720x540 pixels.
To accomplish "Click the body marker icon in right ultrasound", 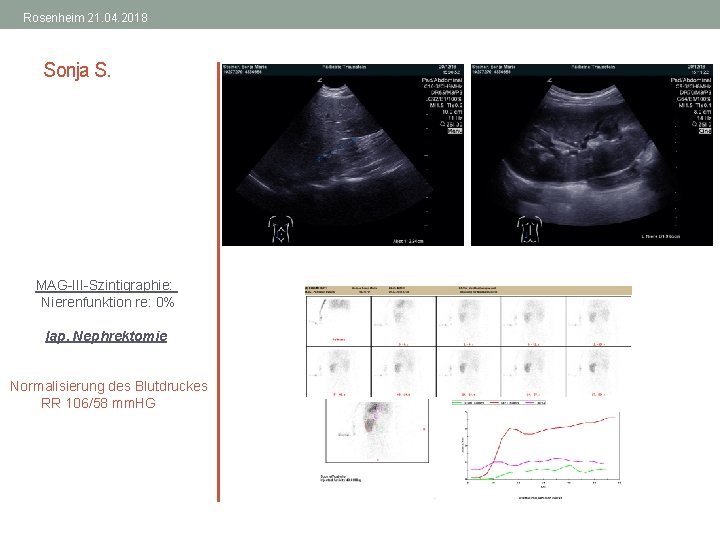I will pyautogui.click(x=529, y=229).
